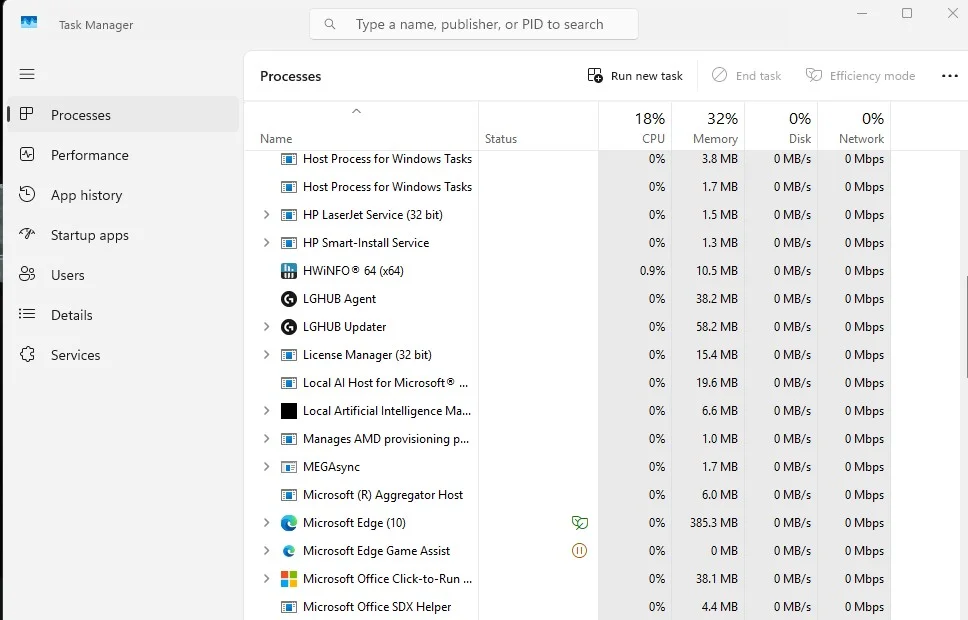Viewport: 968px width, 620px height.
Task: Click the HWiNFO 64 process icon
Action: (x=288, y=270)
